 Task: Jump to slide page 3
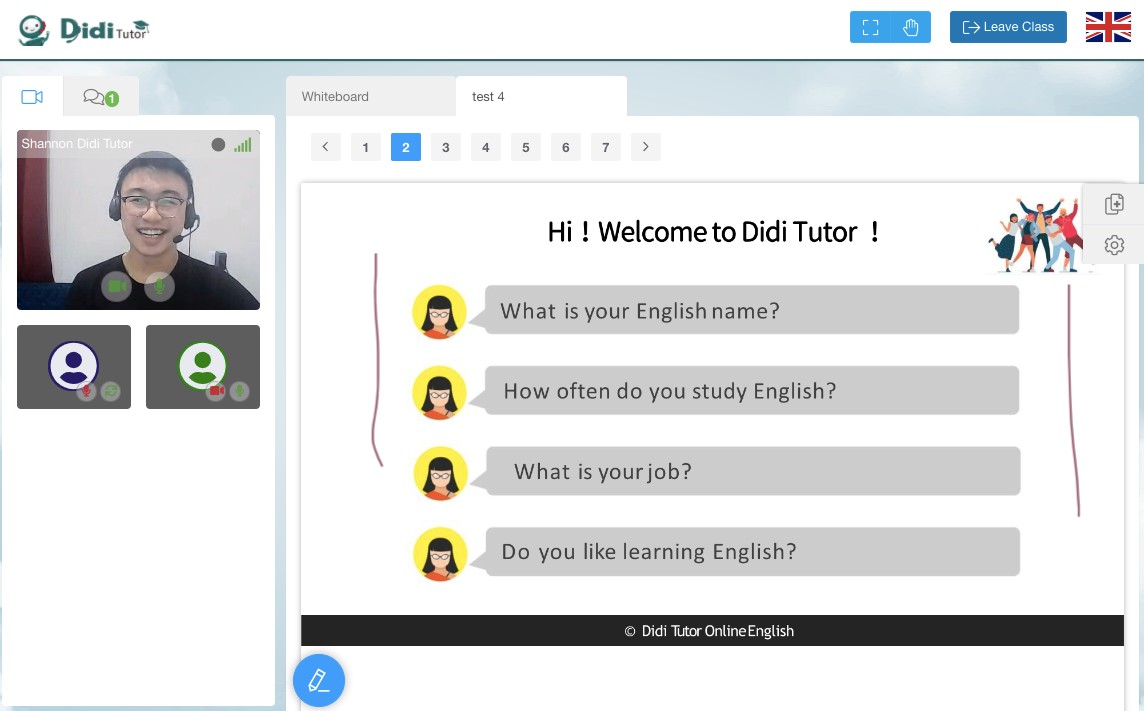pos(446,147)
